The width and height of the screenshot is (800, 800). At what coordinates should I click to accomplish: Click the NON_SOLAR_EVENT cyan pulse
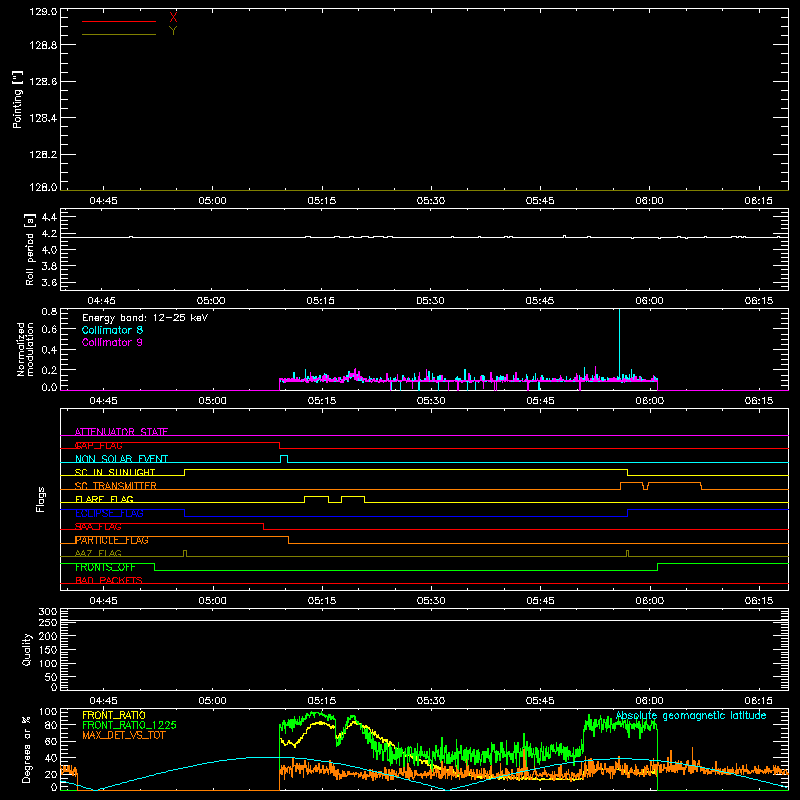pyautogui.click(x=284, y=459)
